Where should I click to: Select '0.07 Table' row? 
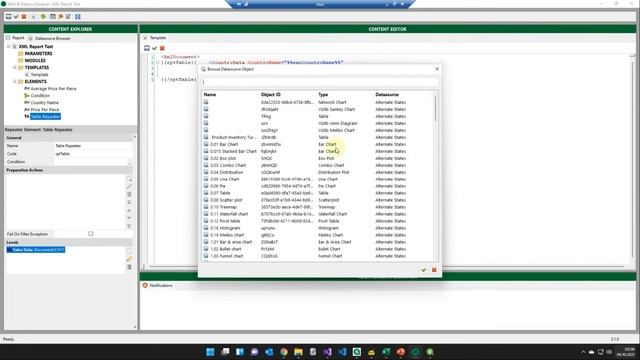[318, 193]
